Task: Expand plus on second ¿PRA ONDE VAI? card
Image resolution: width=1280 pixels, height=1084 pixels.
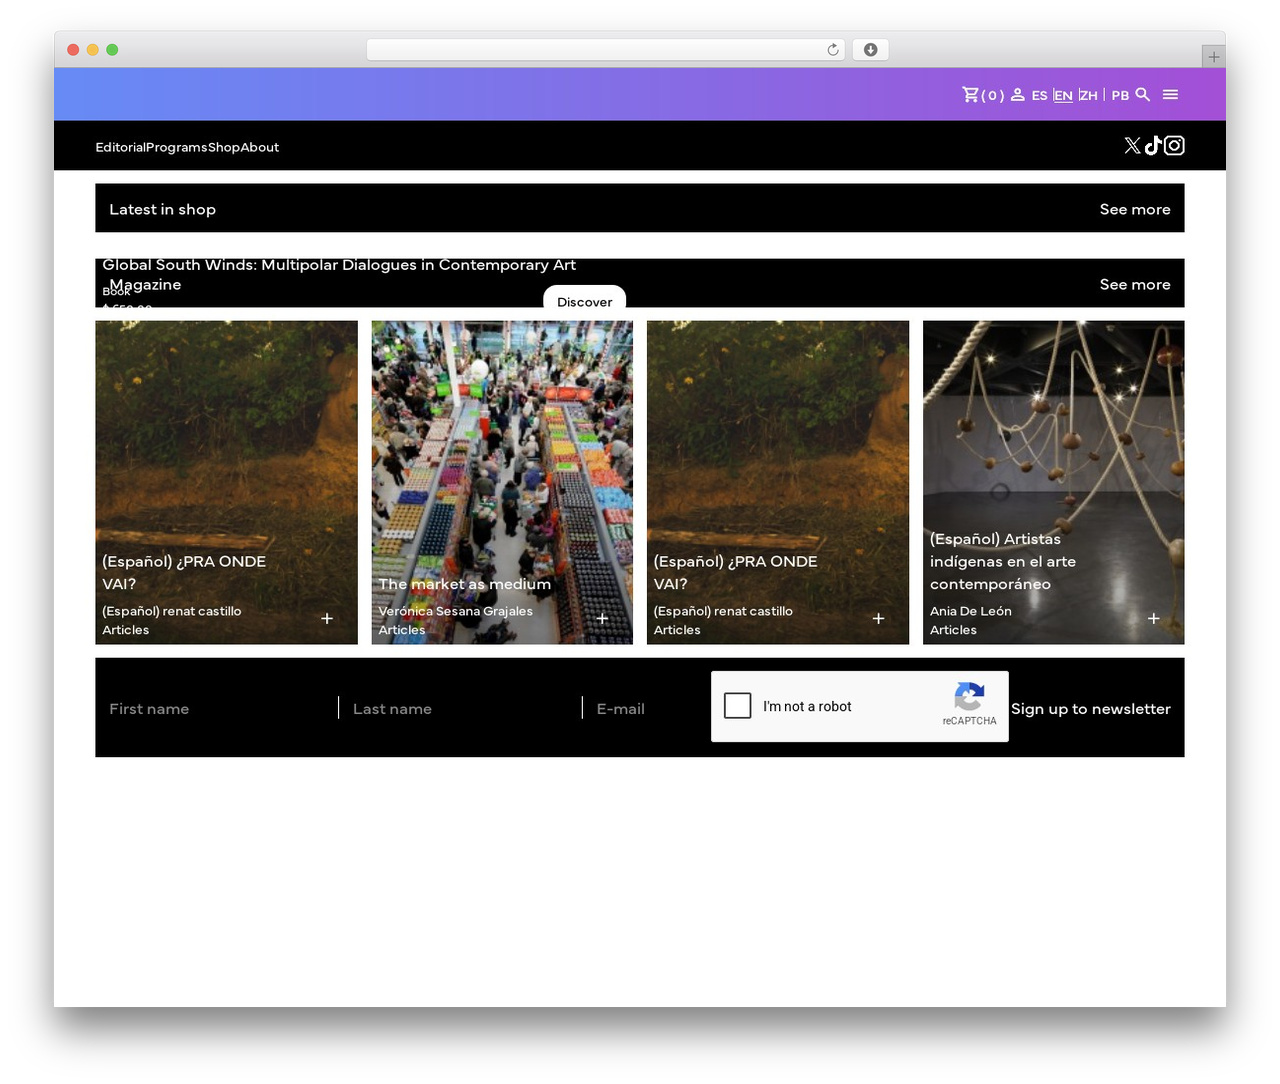Action: (x=878, y=619)
